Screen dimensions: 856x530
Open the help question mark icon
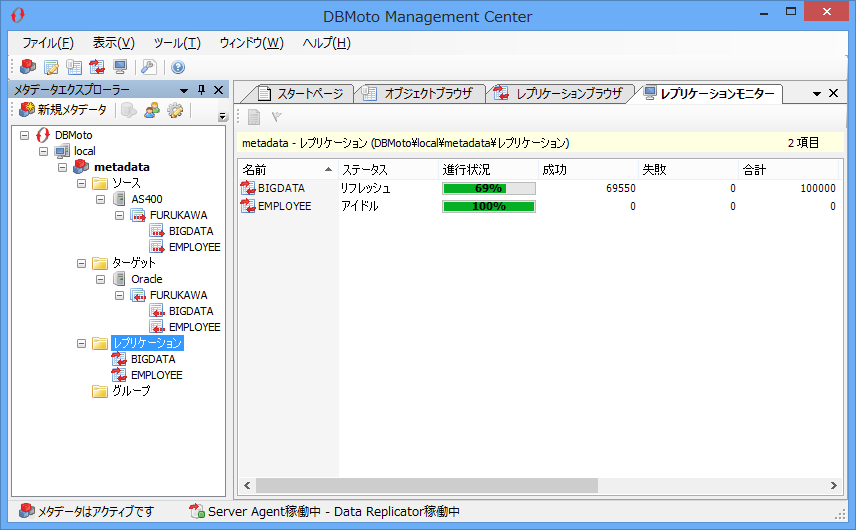(x=177, y=67)
